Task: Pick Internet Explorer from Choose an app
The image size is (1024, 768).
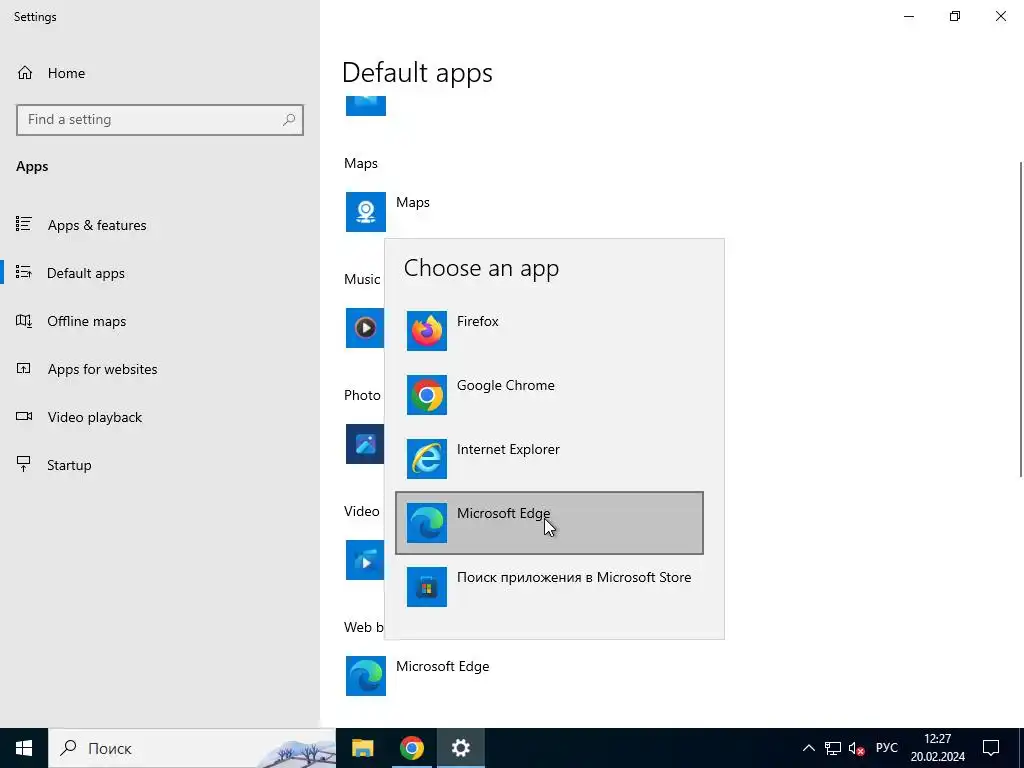Action: tap(549, 459)
